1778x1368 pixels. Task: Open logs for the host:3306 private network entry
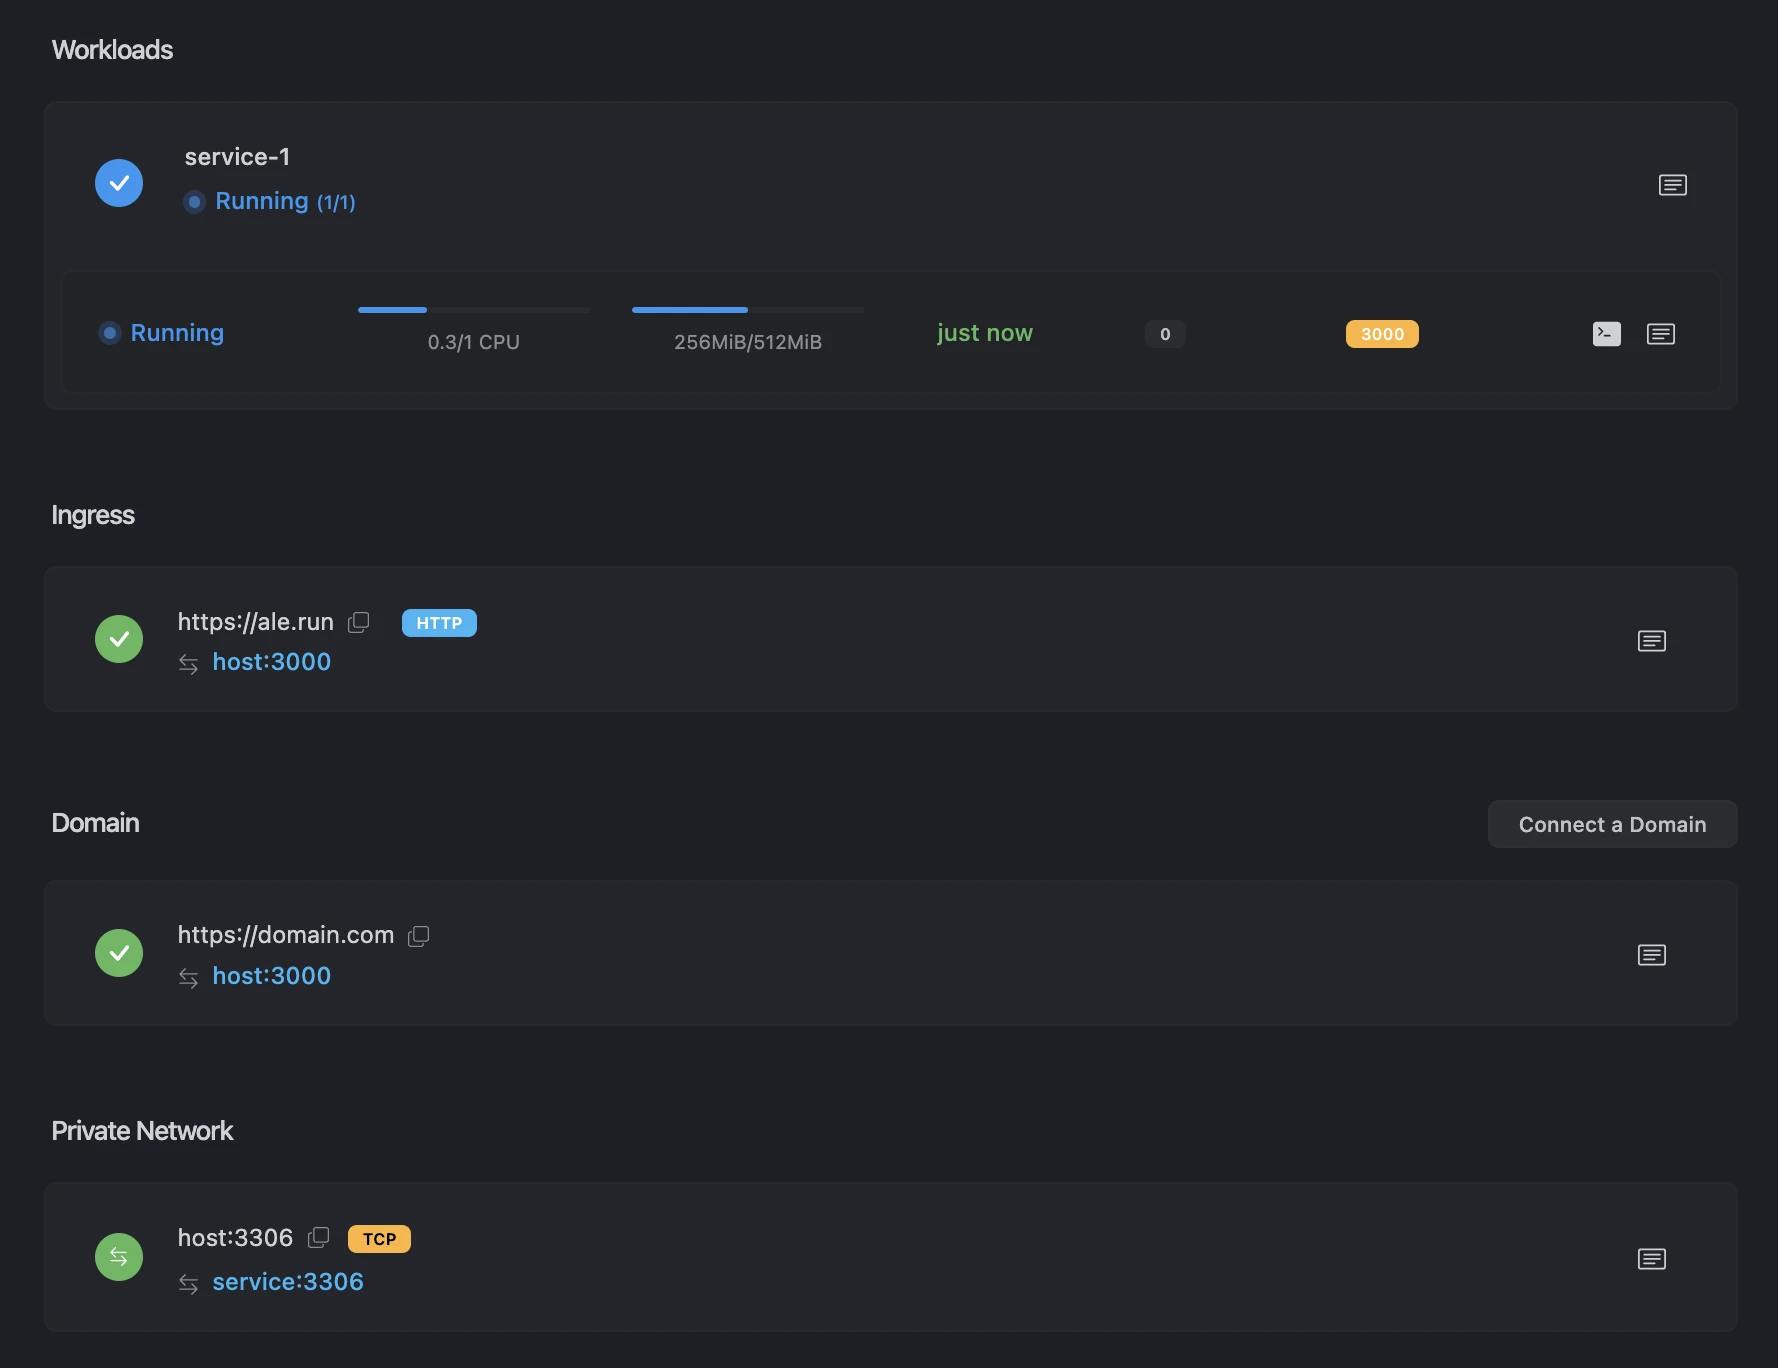pyautogui.click(x=1652, y=1258)
